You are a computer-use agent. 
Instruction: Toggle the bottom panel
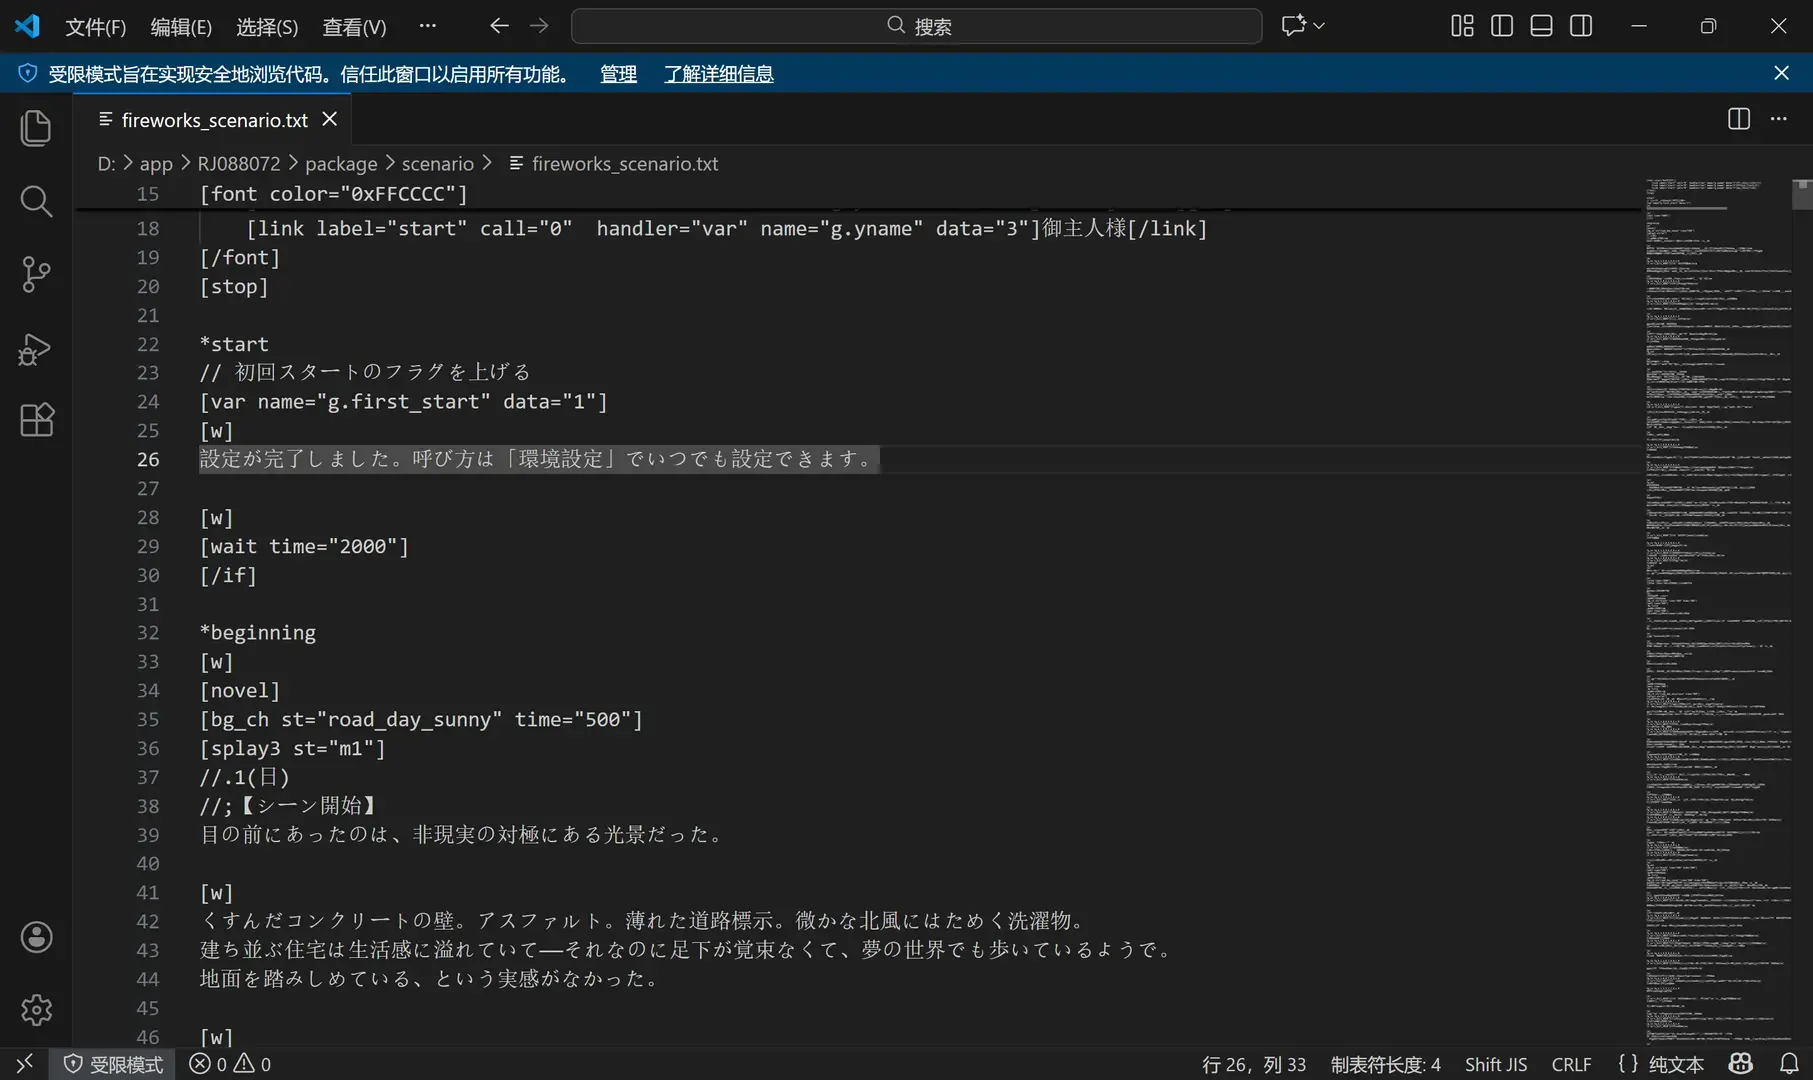pos(1542,26)
